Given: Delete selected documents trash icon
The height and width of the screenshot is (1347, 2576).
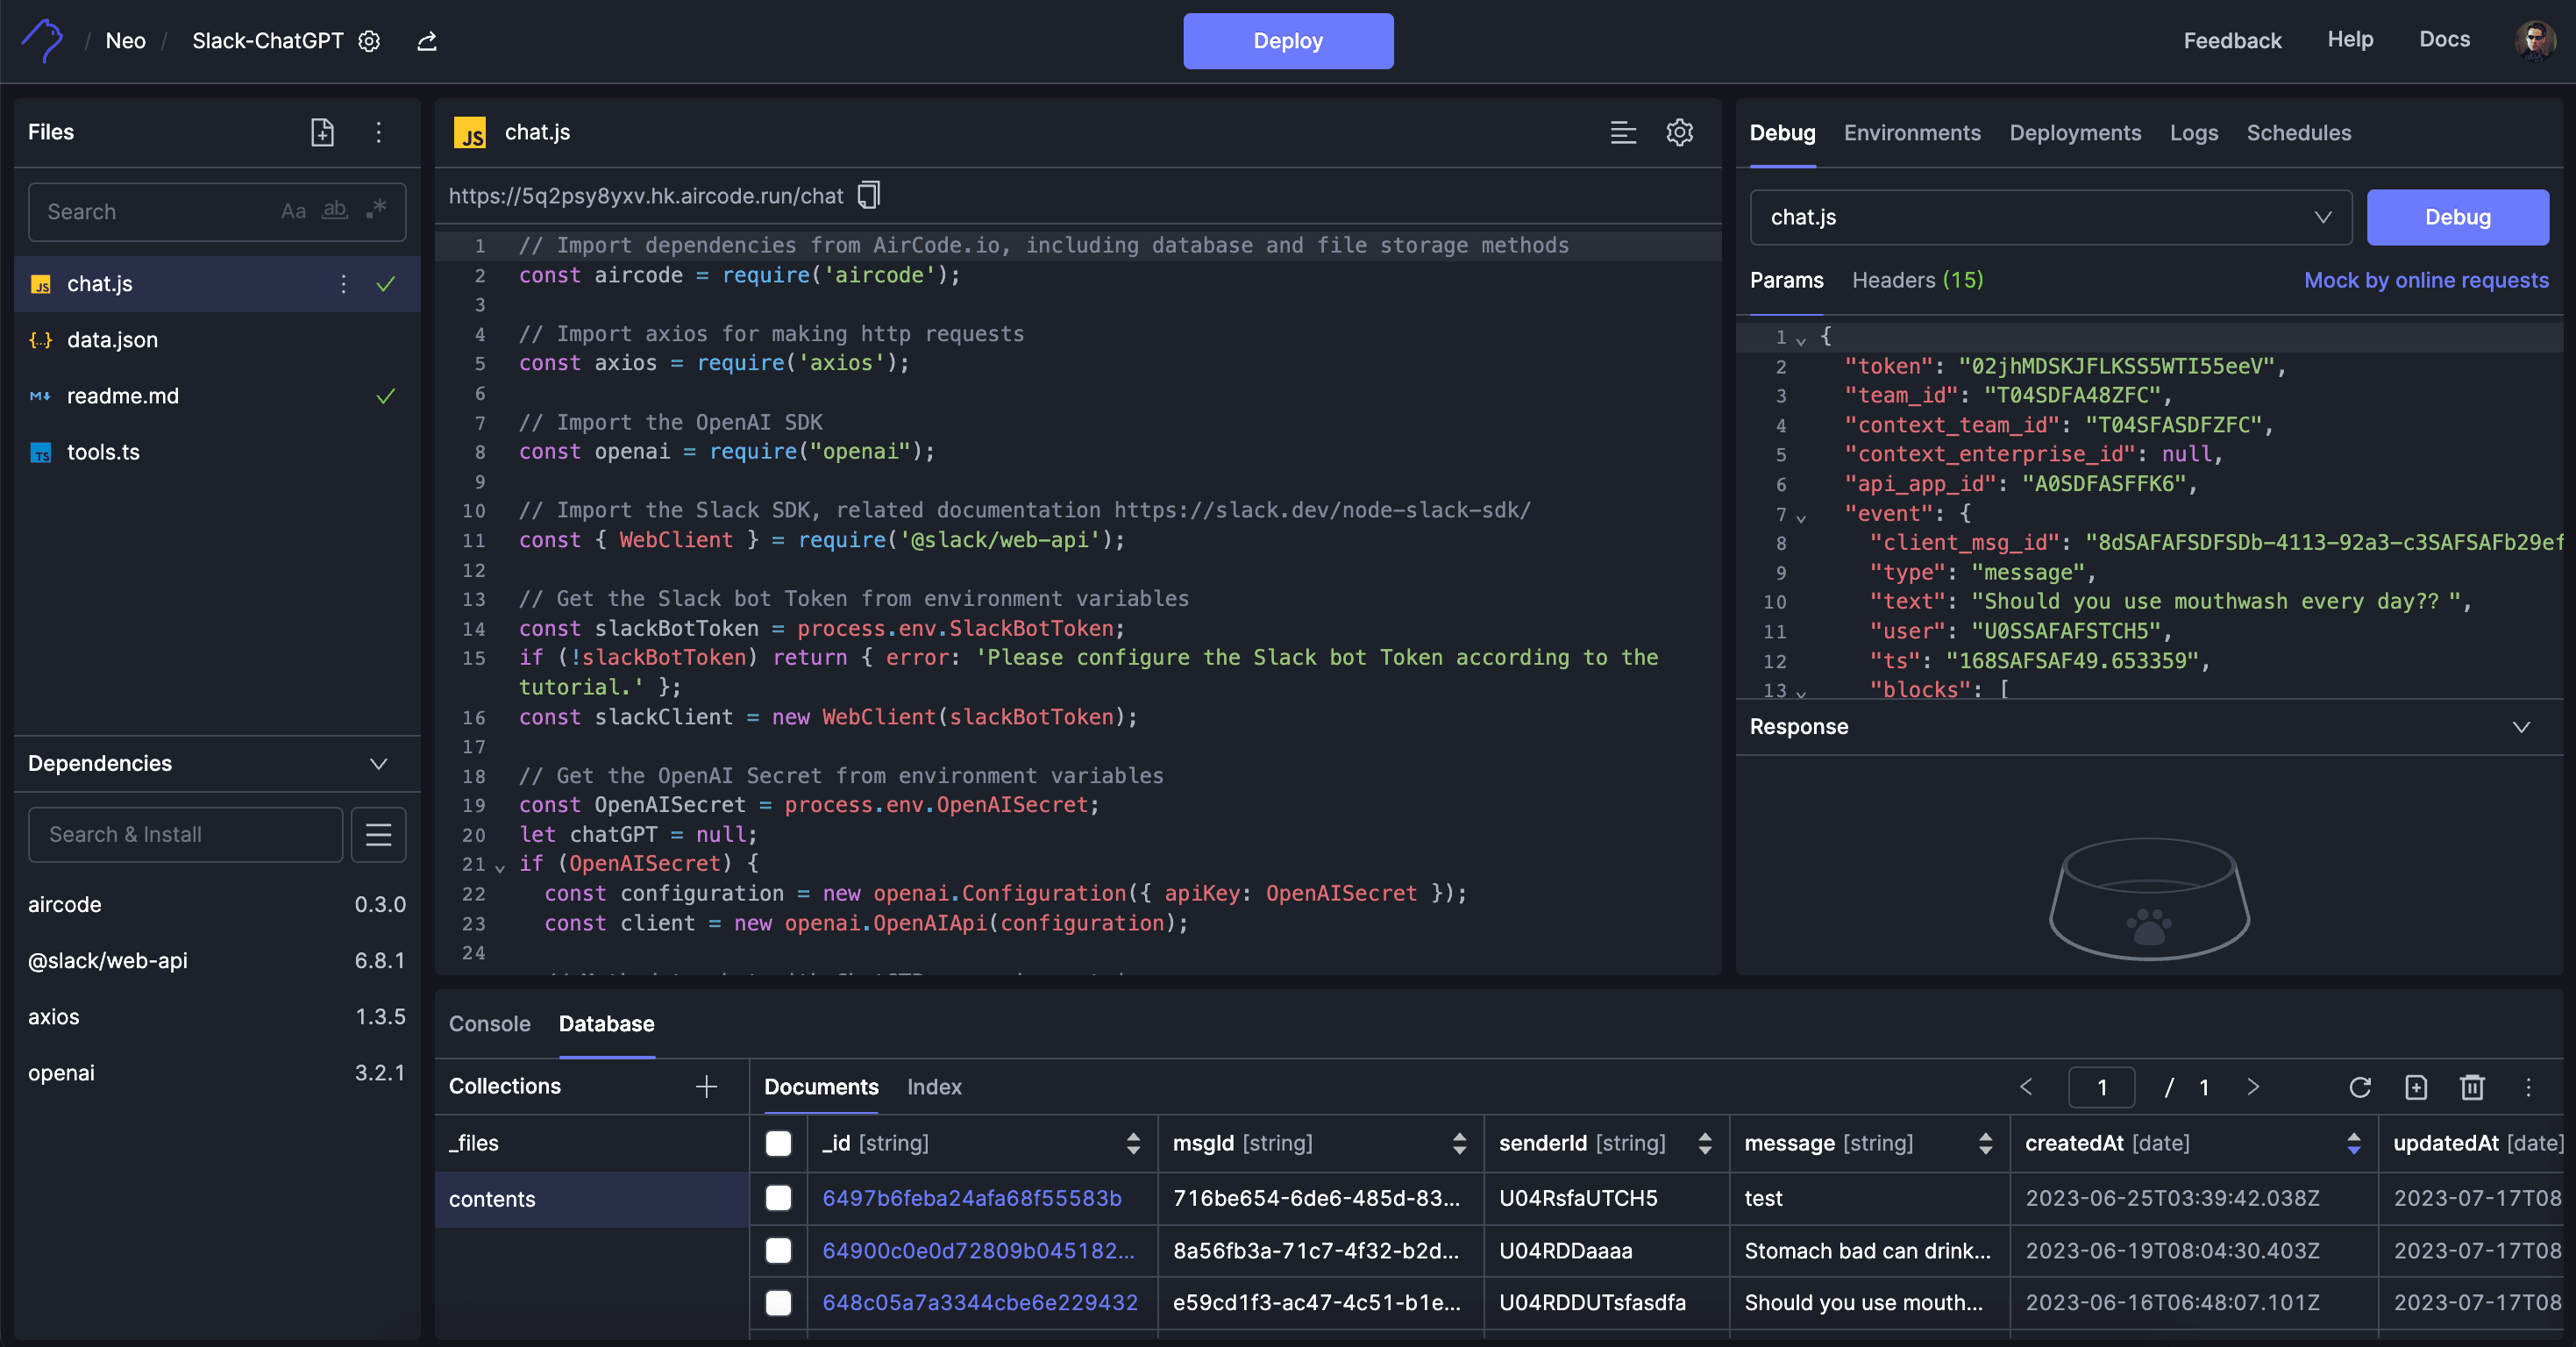Looking at the screenshot, I should (2472, 1087).
